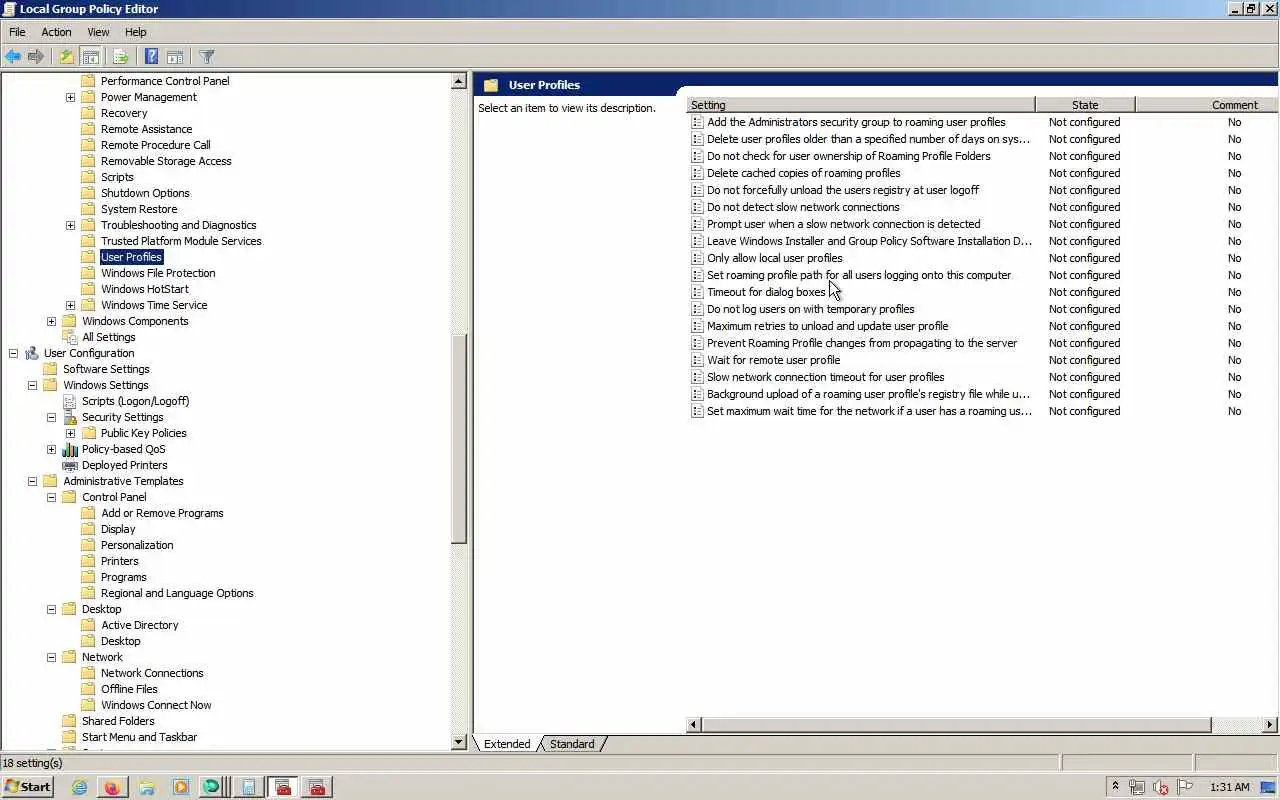
Task: Select the Offline Files tree item
Action: coord(129,689)
